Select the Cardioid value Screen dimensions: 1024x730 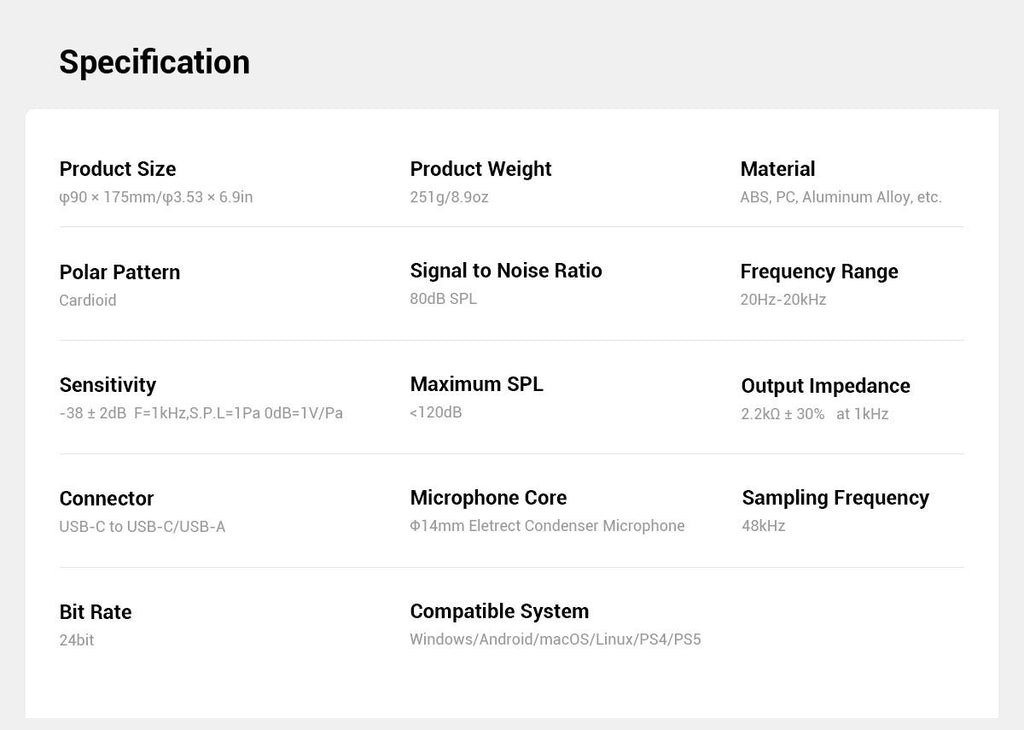click(x=88, y=300)
